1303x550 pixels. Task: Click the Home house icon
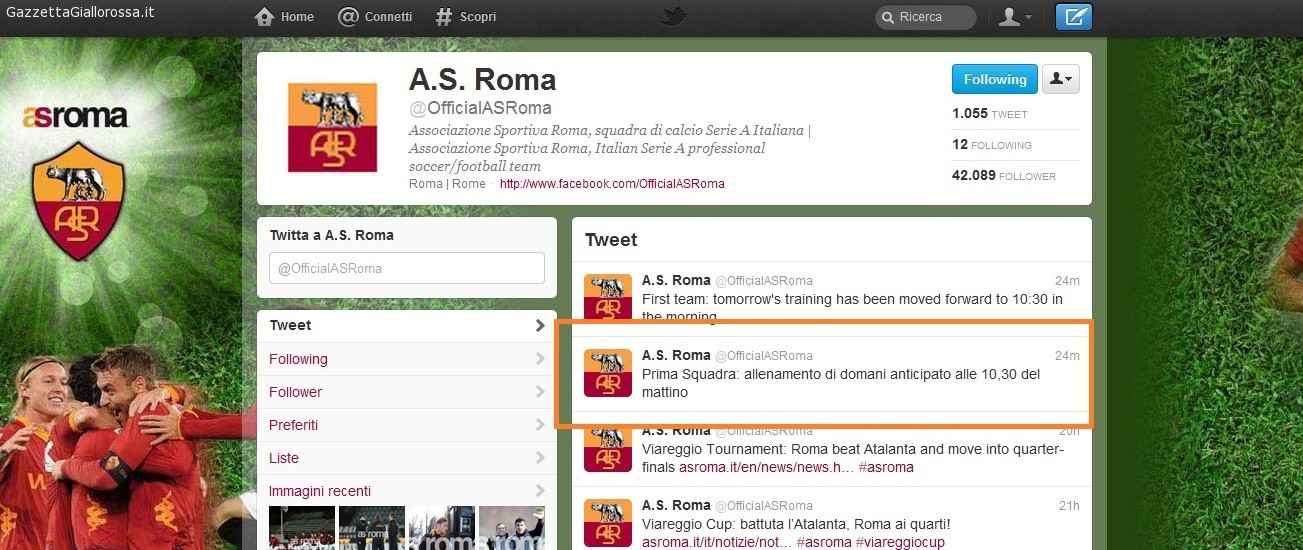264,17
